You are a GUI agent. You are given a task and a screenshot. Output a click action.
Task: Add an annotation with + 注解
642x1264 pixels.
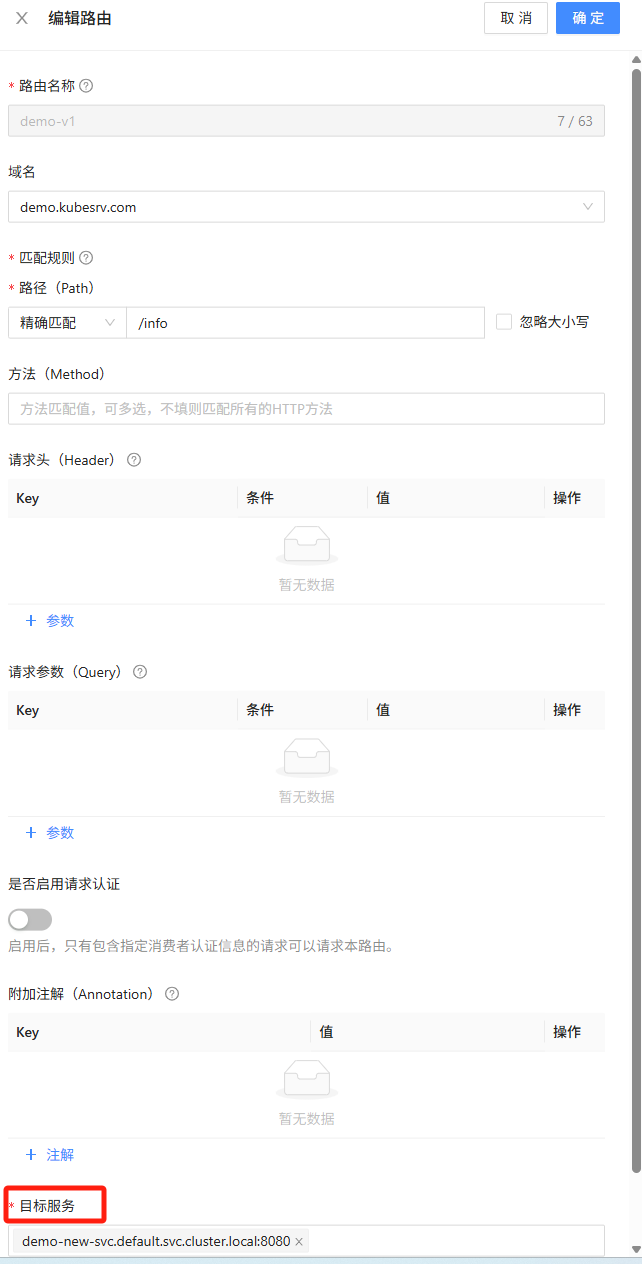(x=49, y=1155)
